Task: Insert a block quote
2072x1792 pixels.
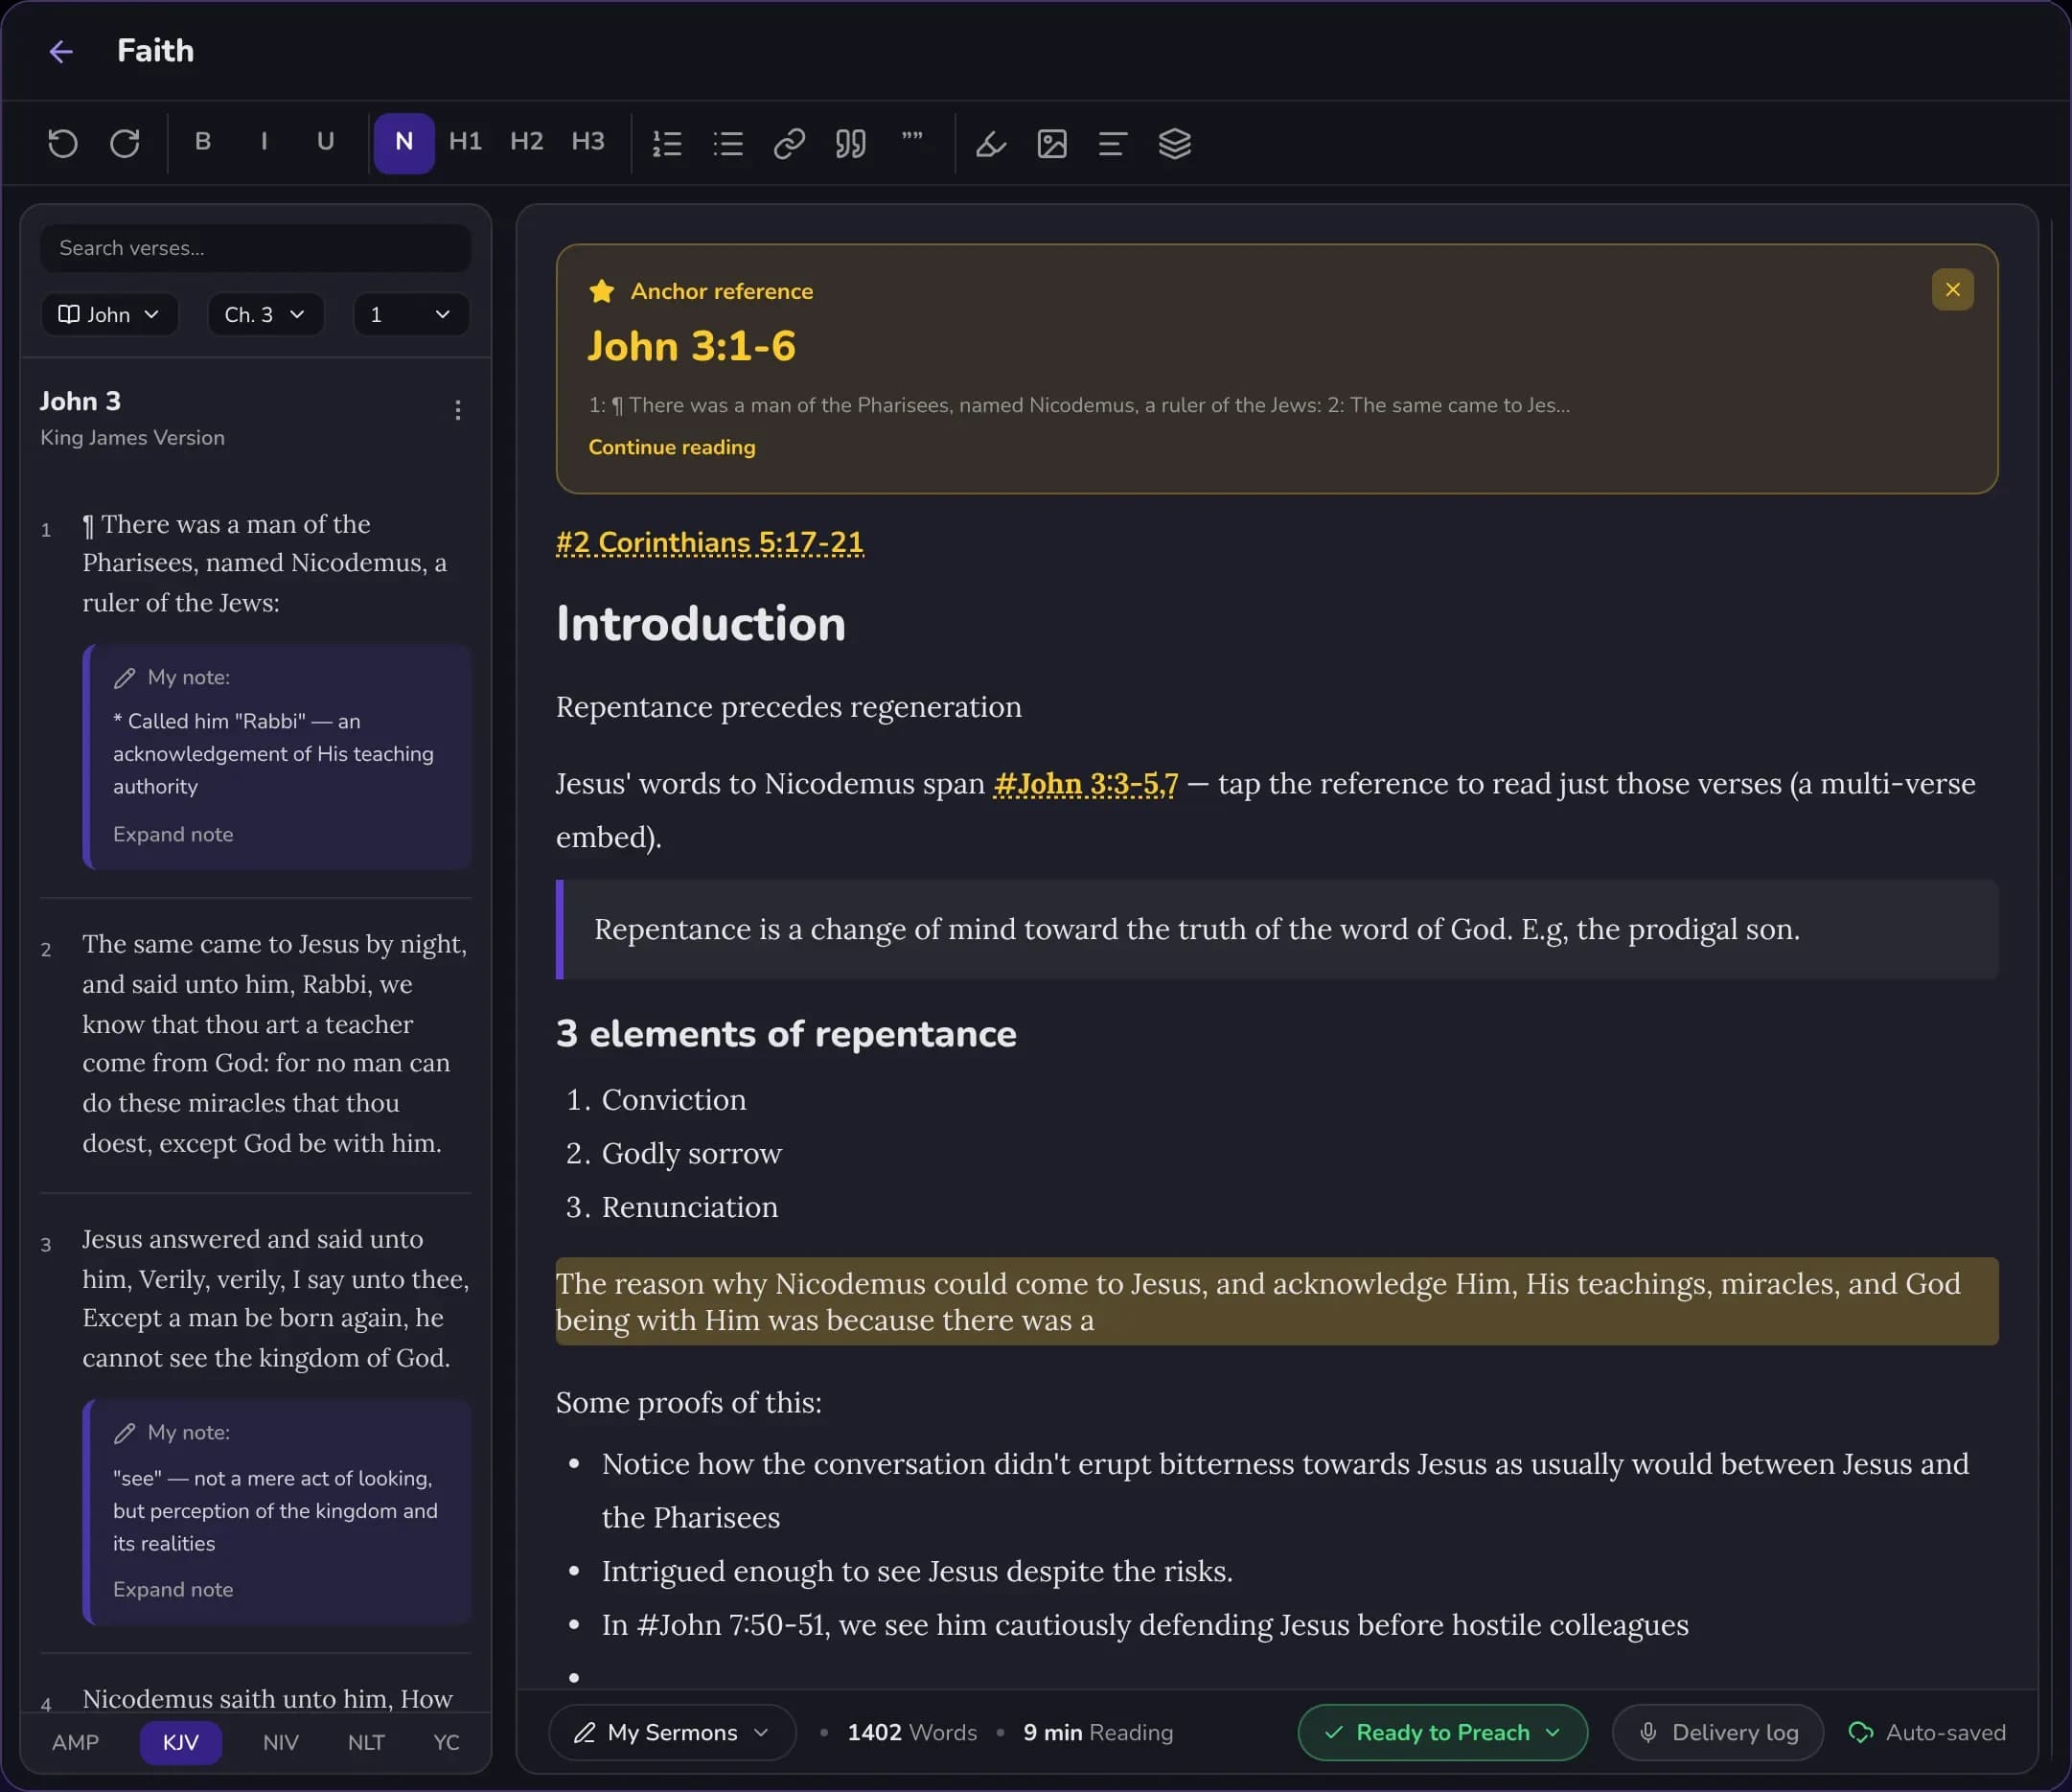Action: (x=851, y=144)
